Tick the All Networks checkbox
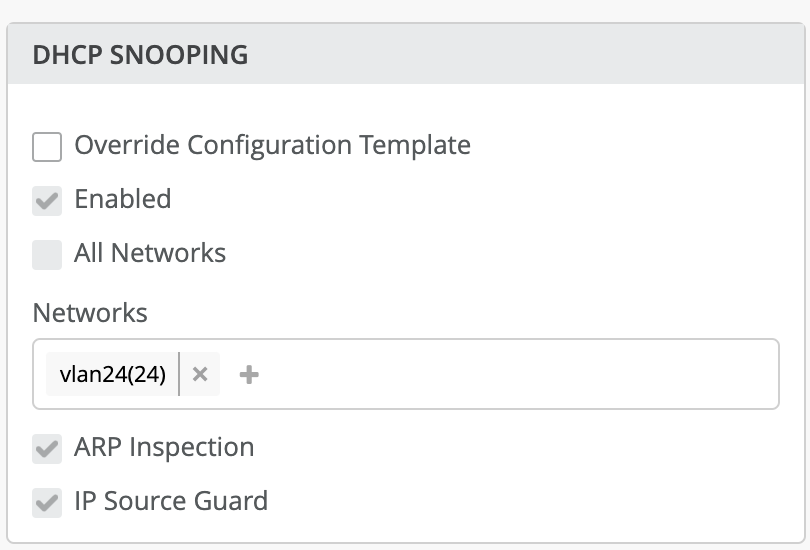Image resolution: width=810 pixels, height=550 pixels. (47, 254)
